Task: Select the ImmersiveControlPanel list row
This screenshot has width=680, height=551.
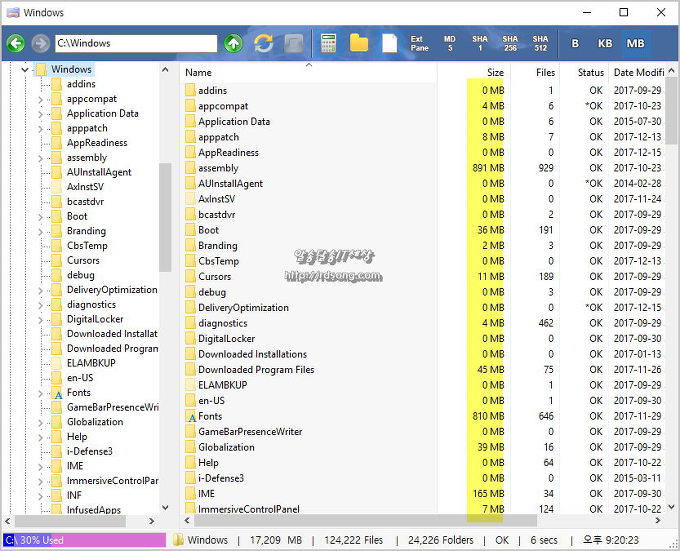Action: [x=423, y=509]
